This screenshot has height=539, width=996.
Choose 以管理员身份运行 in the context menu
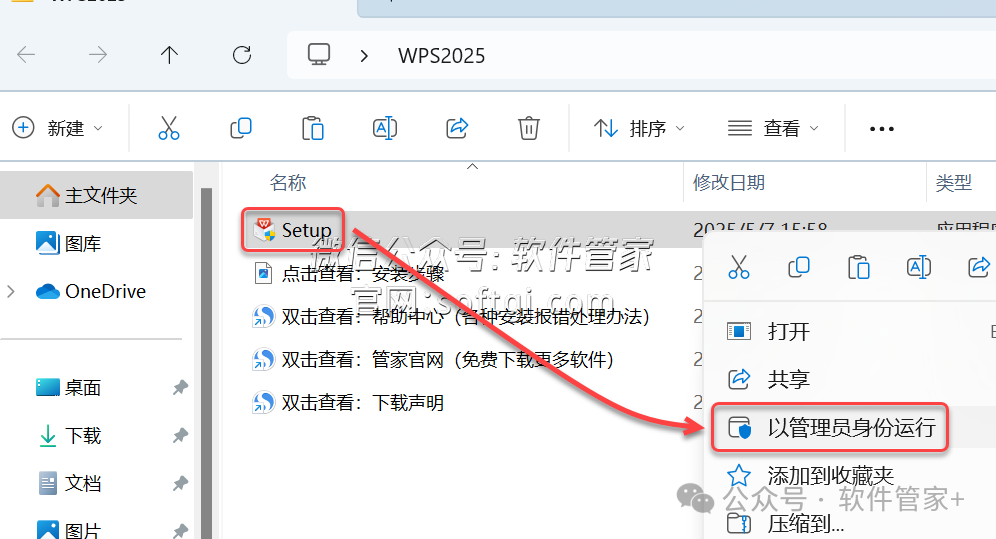click(830, 428)
